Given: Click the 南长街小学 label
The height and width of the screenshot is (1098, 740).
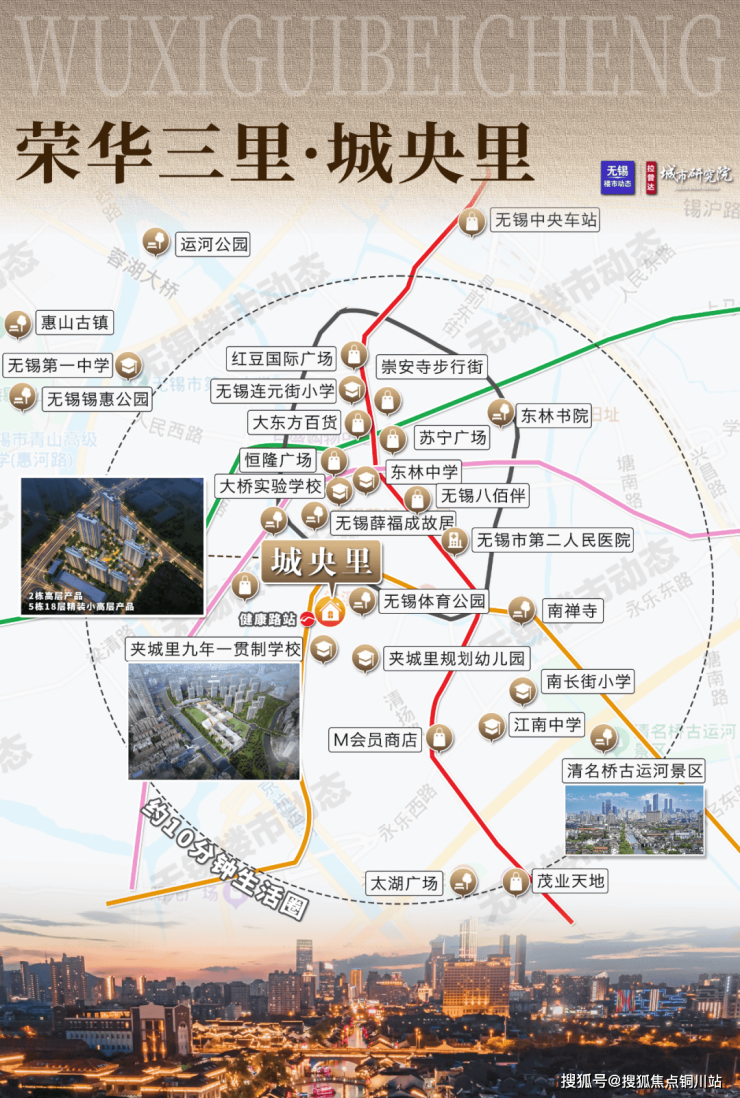Looking at the screenshot, I should pyautogui.click(x=587, y=681).
